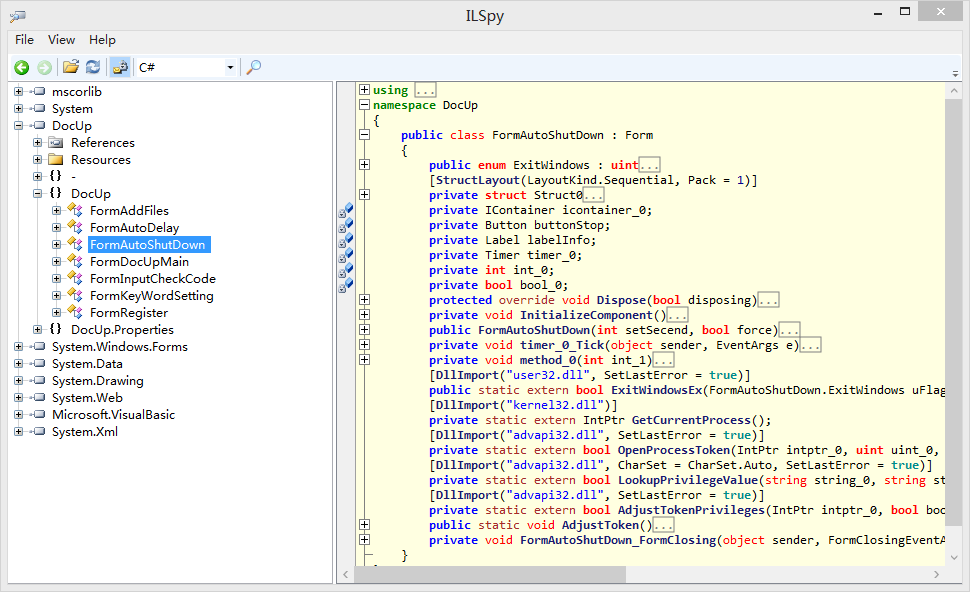Select the FormAutoDelay class icon
The width and height of the screenshot is (970, 592).
75,227
